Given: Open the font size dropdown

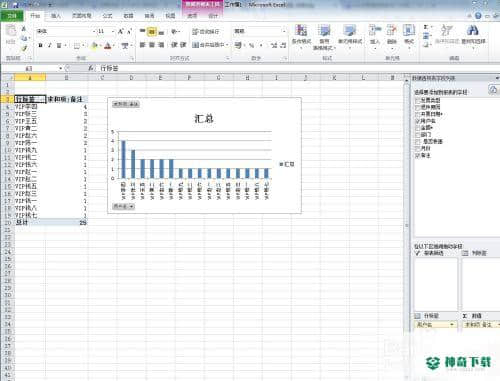Looking at the screenshot, I should tap(113, 31).
